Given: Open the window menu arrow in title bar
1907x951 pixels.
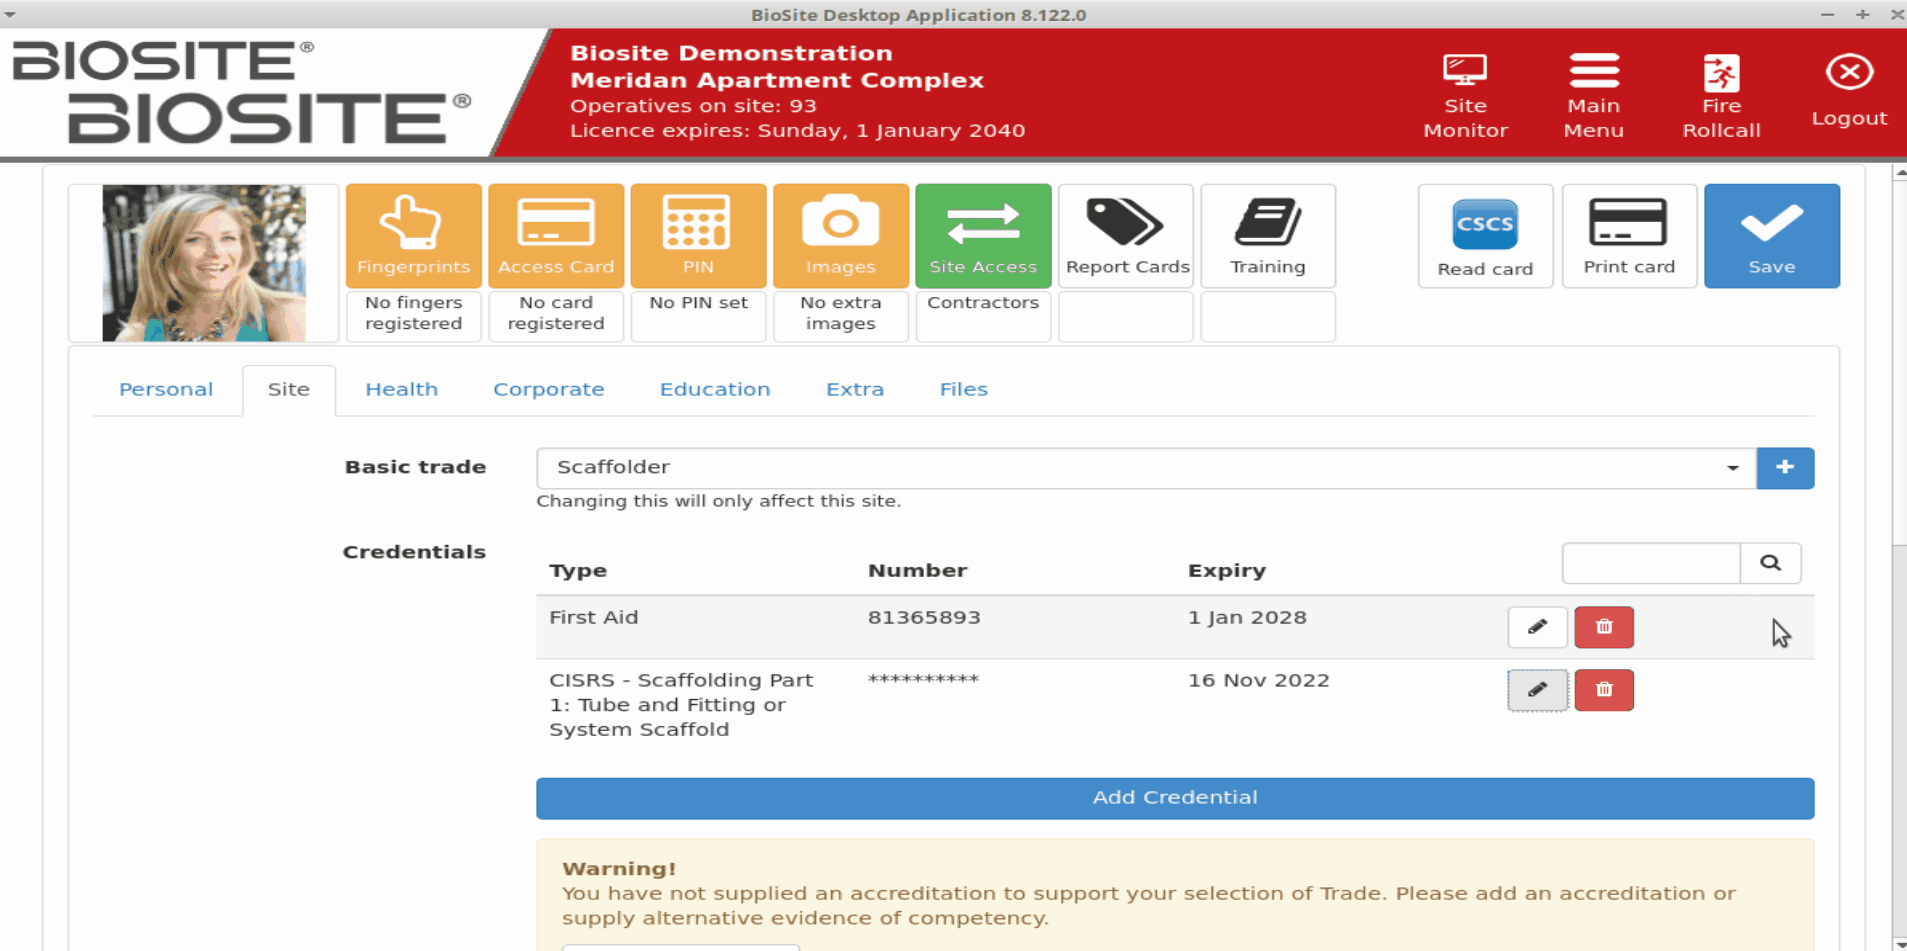Looking at the screenshot, I should (10, 14).
